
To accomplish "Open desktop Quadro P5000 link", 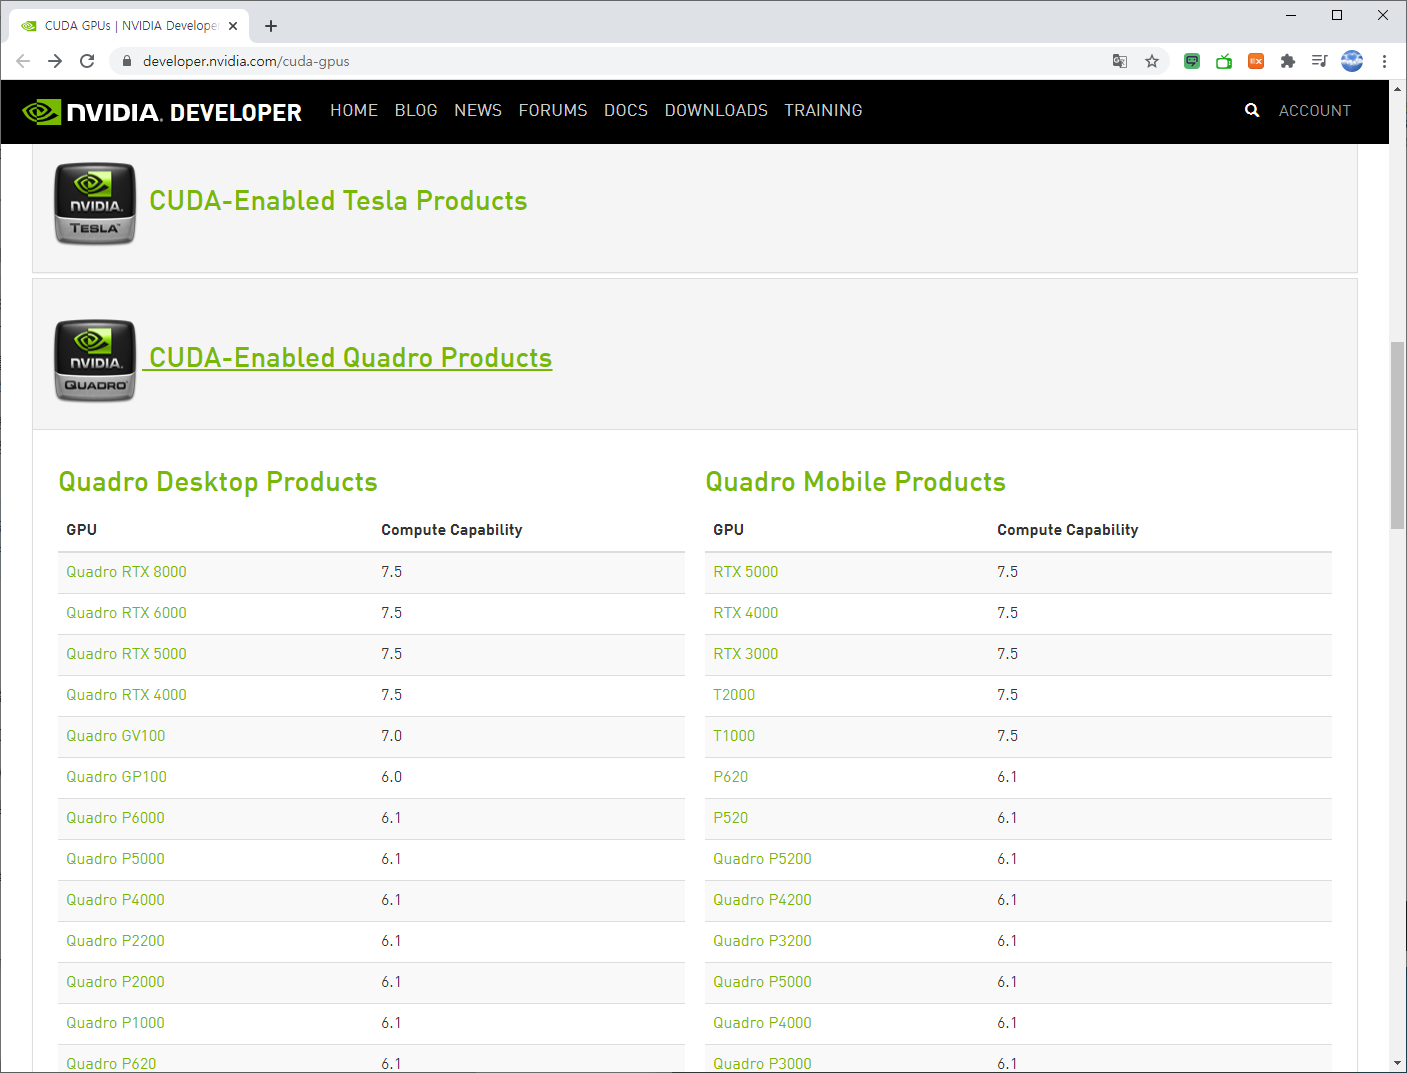I will click(x=115, y=859).
